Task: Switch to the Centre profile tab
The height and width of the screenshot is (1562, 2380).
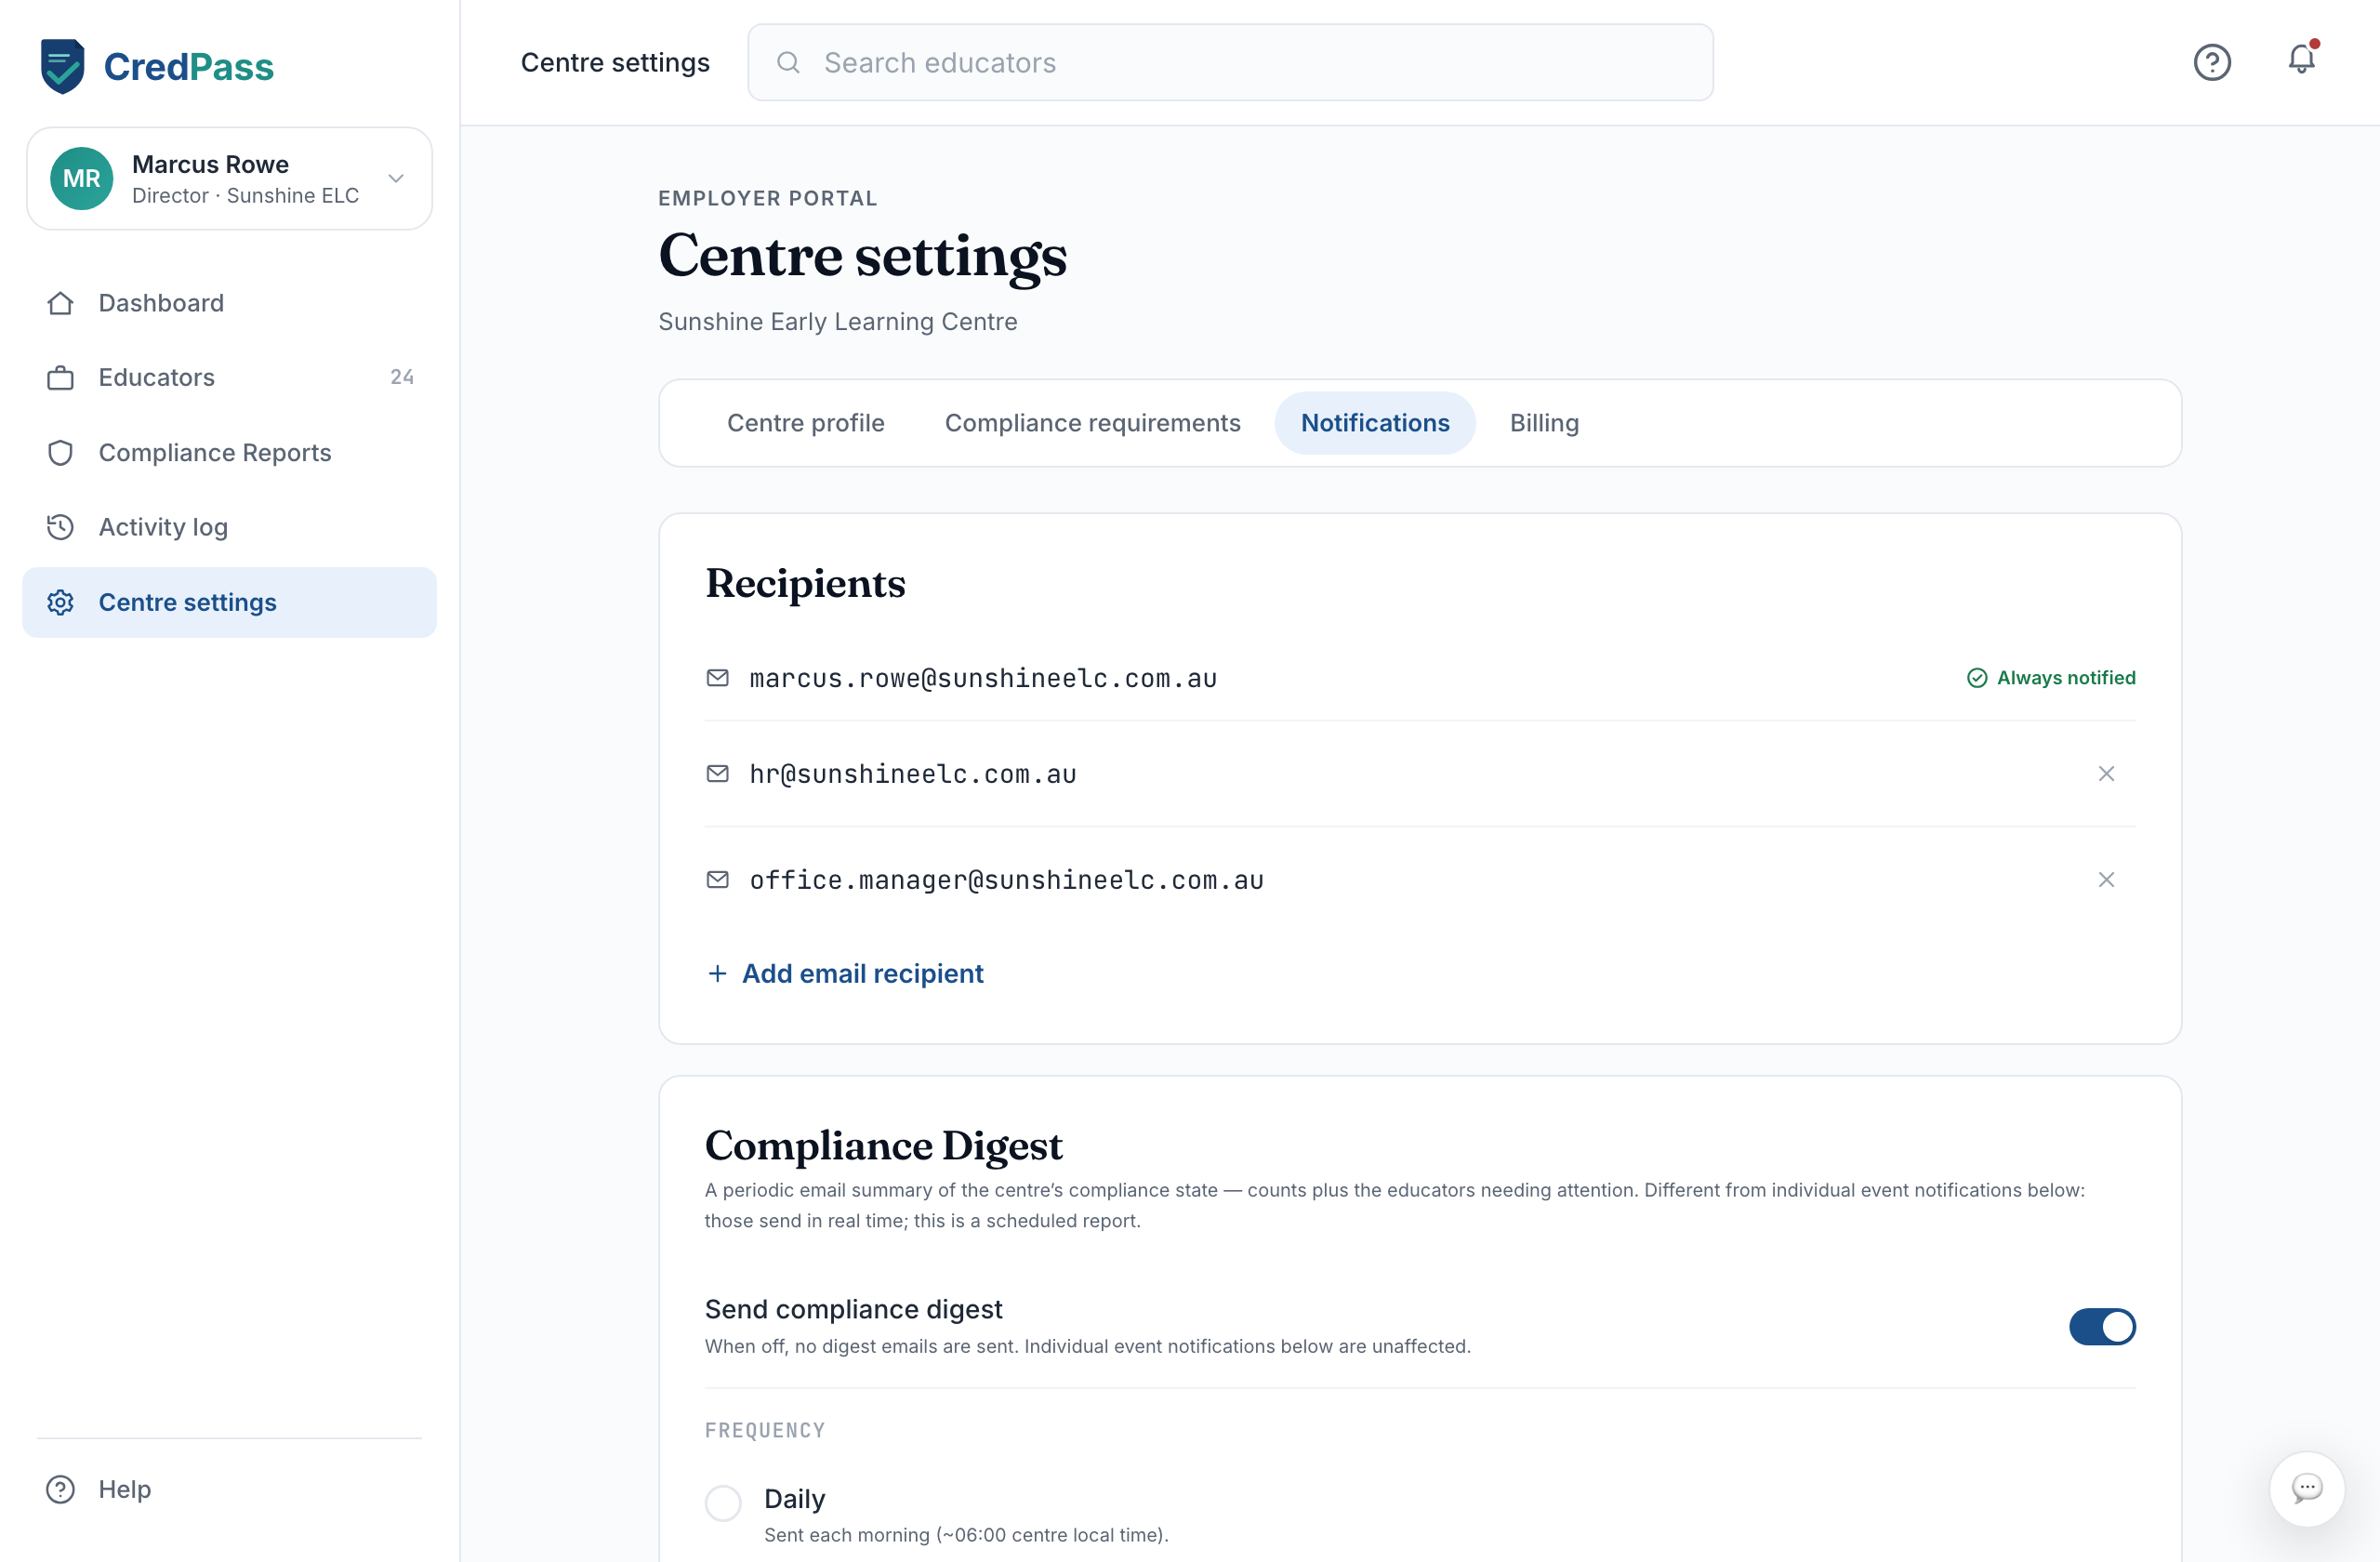Action: 805,423
